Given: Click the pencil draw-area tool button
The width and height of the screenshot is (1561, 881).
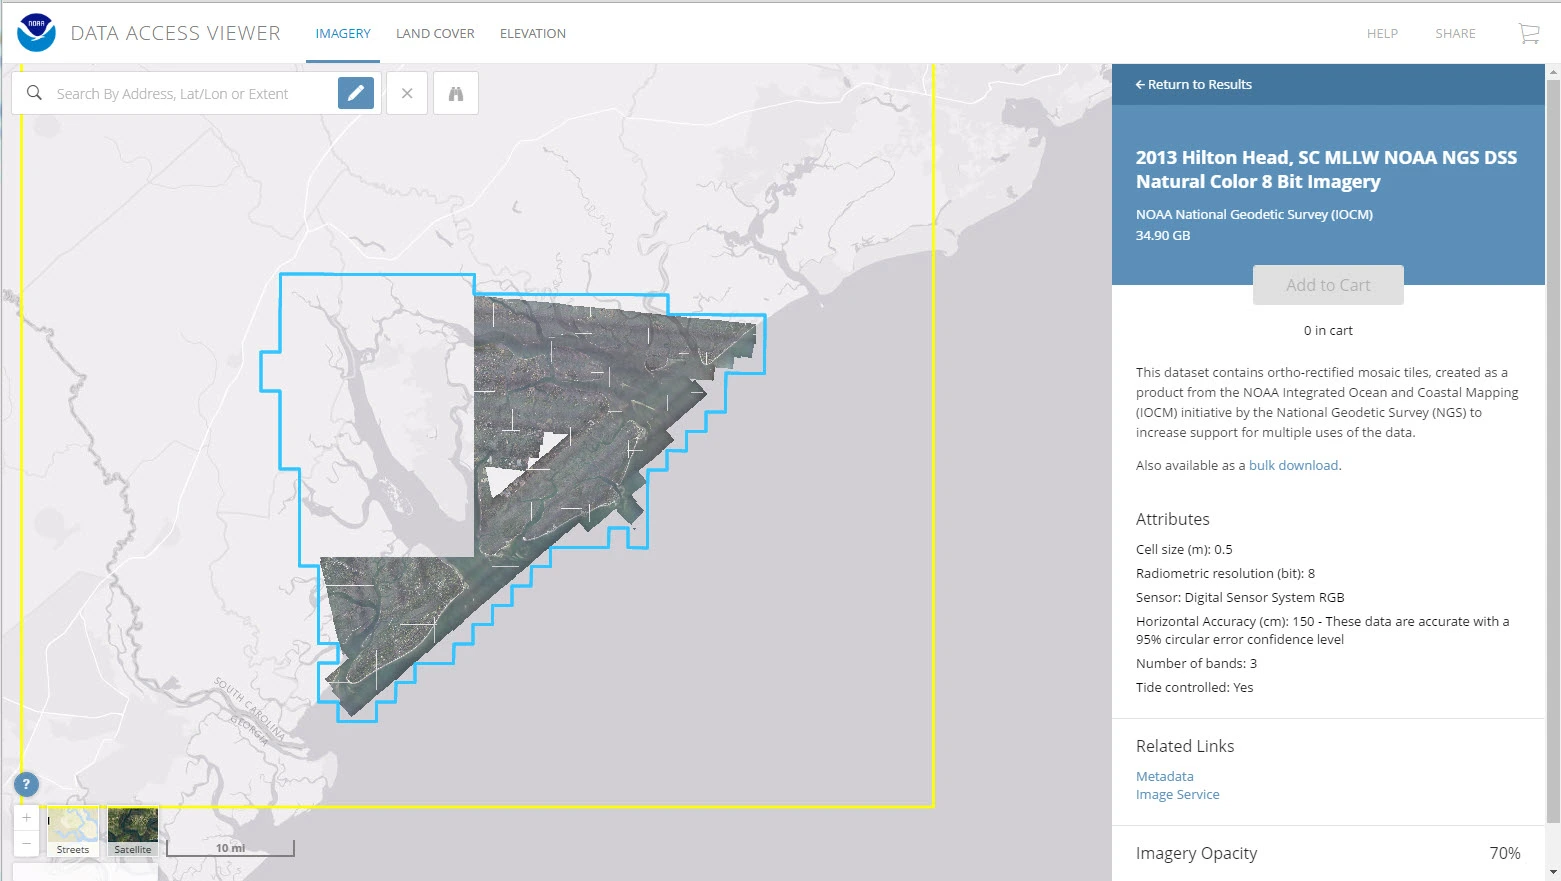Looking at the screenshot, I should pos(355,93).
